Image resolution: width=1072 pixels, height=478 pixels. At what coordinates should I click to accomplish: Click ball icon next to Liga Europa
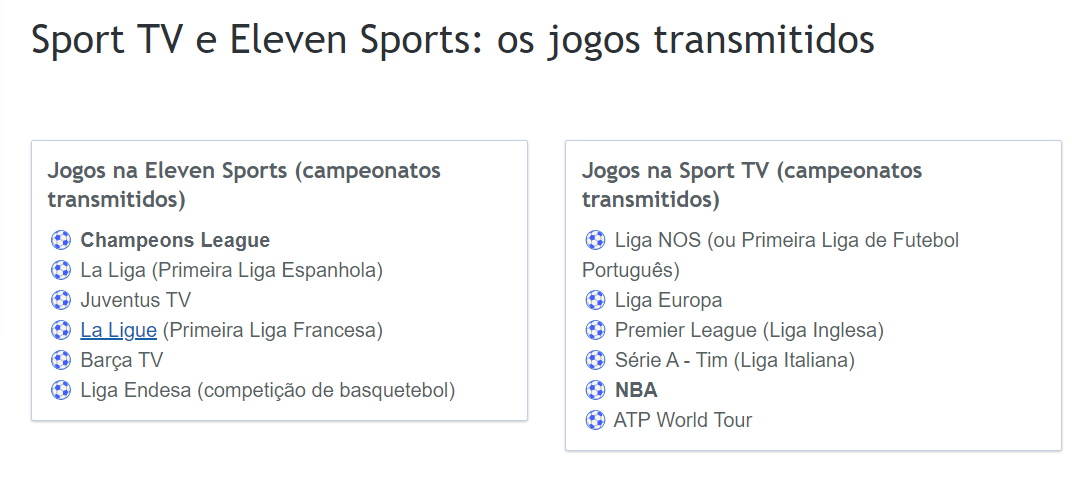point(595,300)
